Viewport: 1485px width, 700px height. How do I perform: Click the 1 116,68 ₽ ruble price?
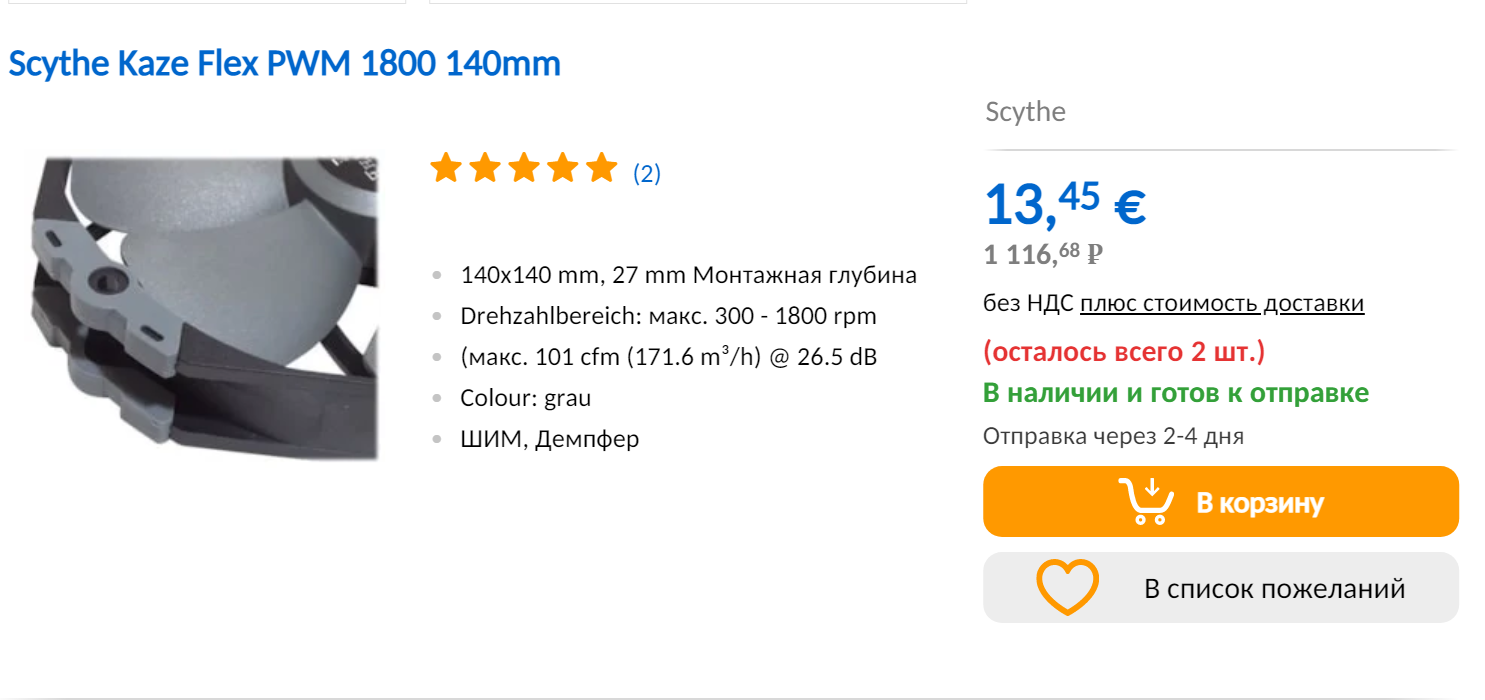coord(1042,255)
